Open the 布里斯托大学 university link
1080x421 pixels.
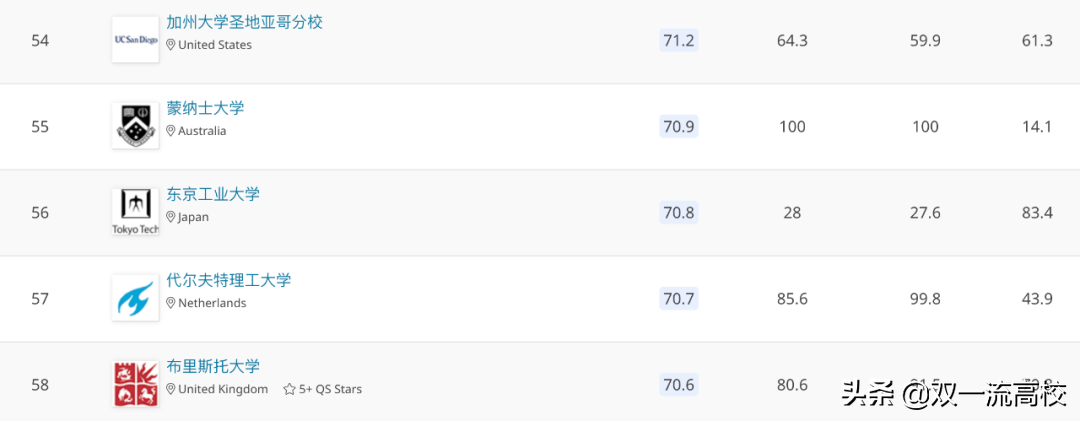tap(213, 366)
